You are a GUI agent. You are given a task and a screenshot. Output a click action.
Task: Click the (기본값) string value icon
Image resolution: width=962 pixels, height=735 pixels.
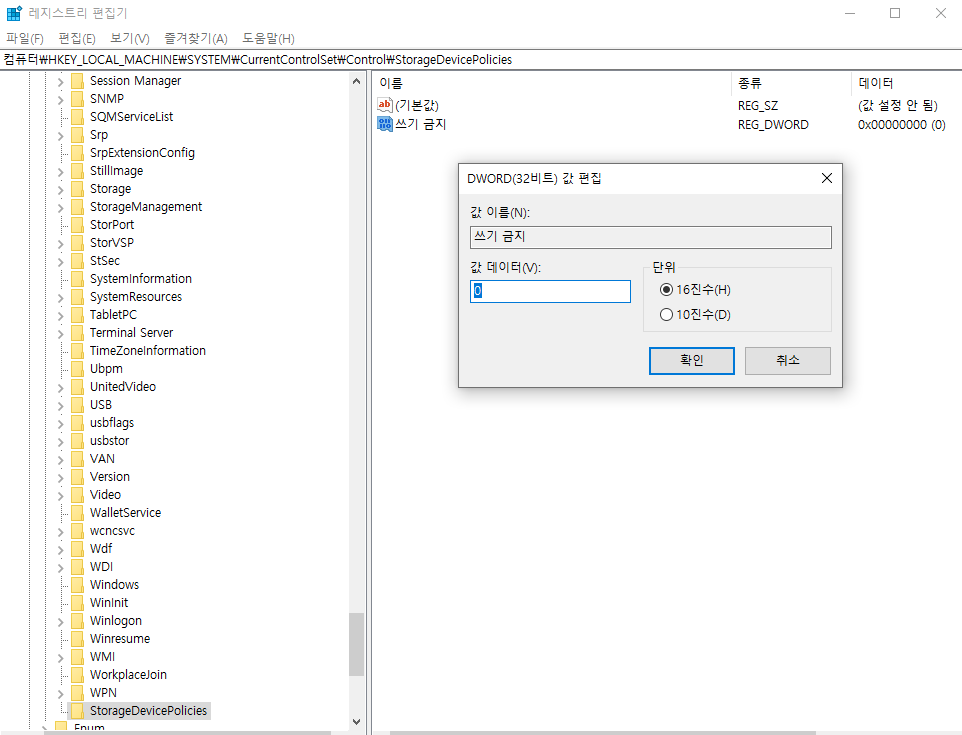pyautogui.click(x=385, y=105)
